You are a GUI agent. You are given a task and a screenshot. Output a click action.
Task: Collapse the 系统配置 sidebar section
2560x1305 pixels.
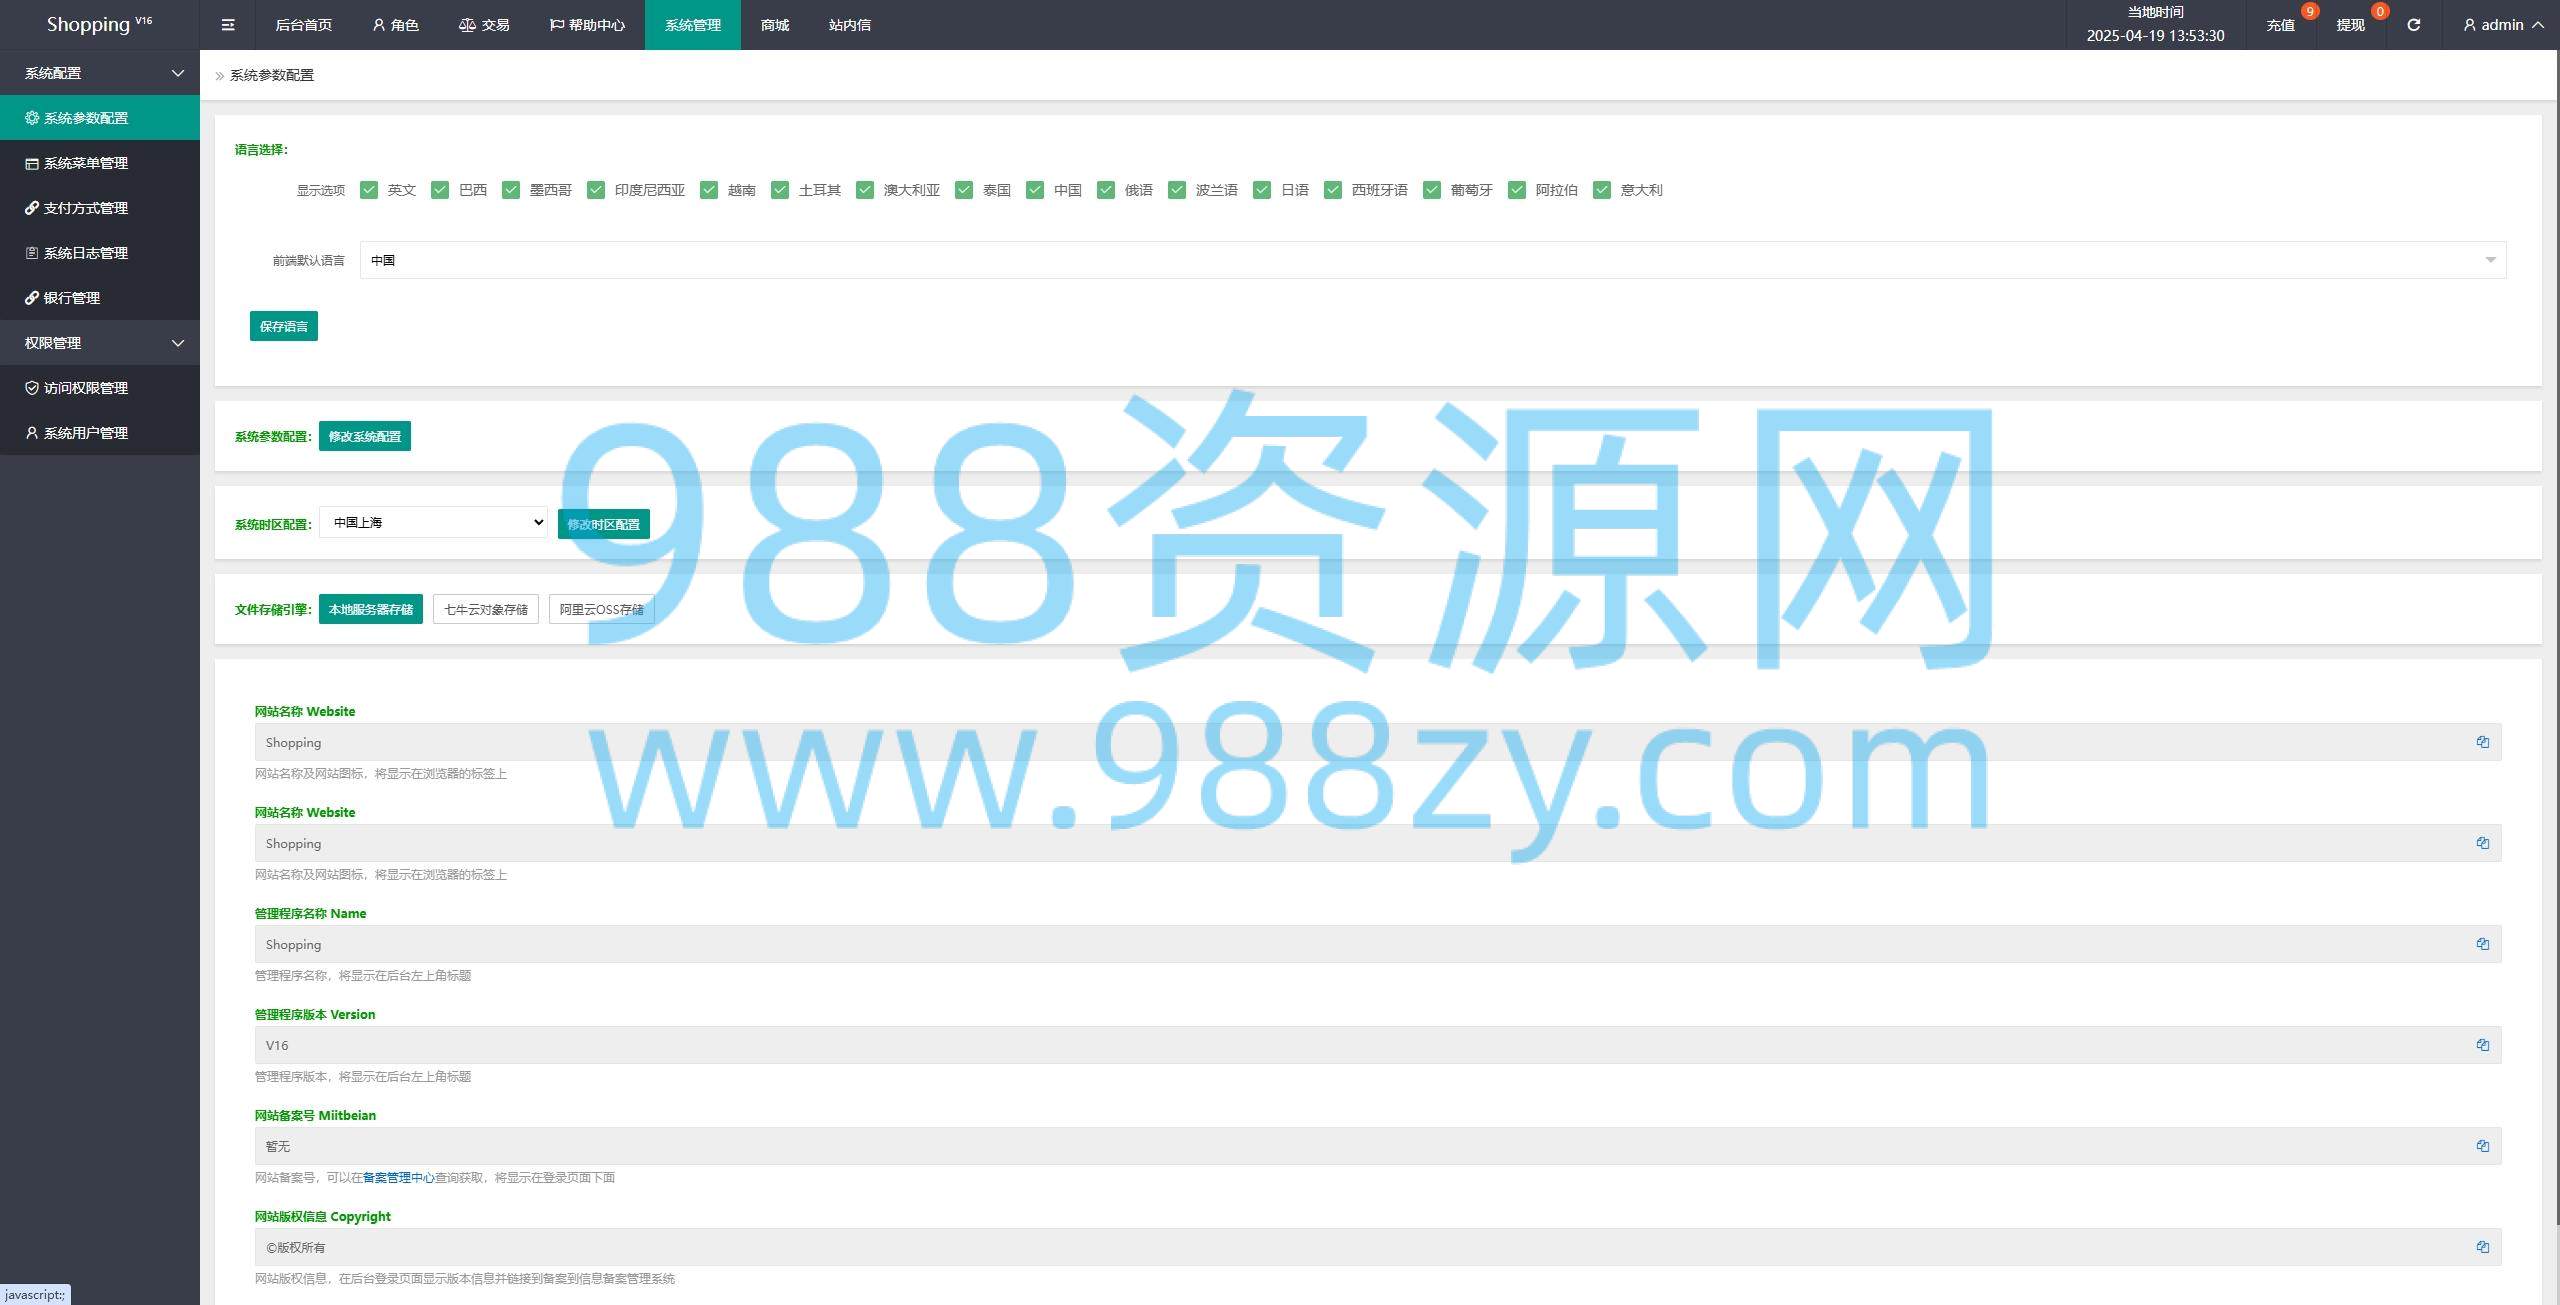click(100, 73)
